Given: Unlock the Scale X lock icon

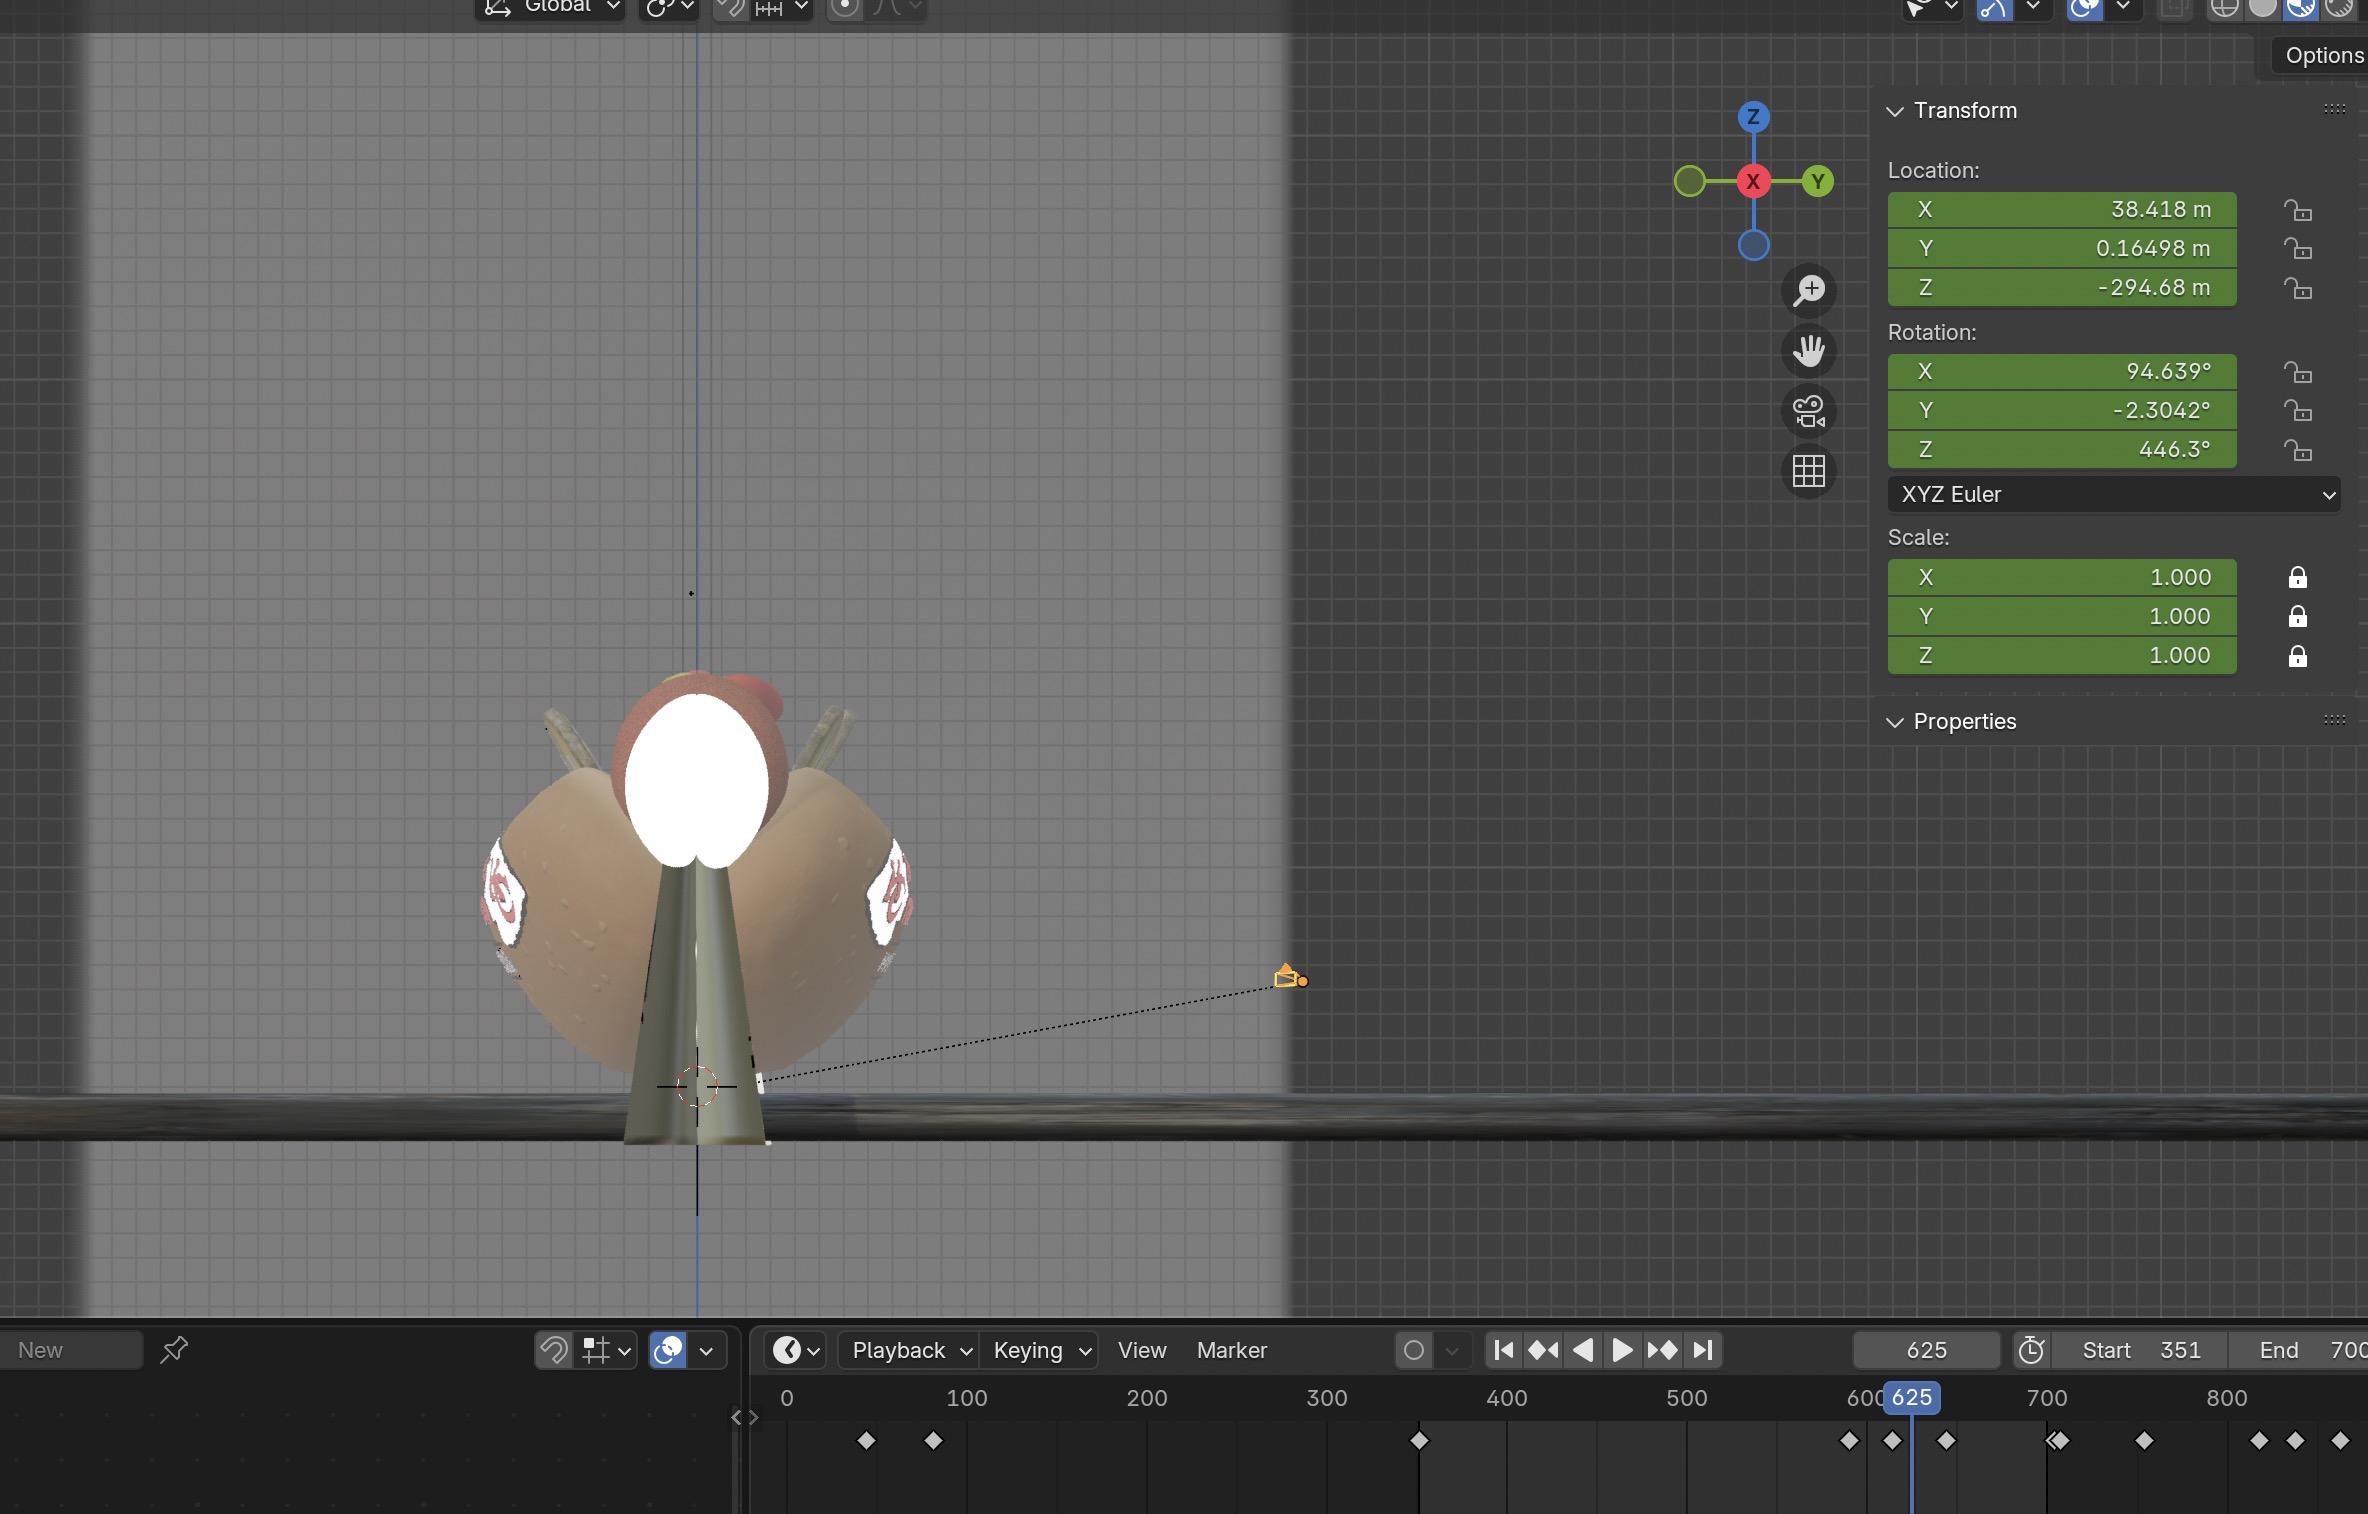Looking at the screenshot, I should (x=2297, y=577).
